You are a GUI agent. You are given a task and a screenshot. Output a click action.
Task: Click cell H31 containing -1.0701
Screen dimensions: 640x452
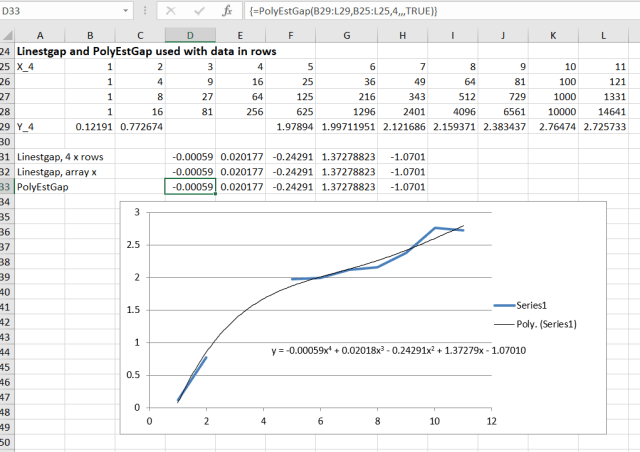coord(403,156)
